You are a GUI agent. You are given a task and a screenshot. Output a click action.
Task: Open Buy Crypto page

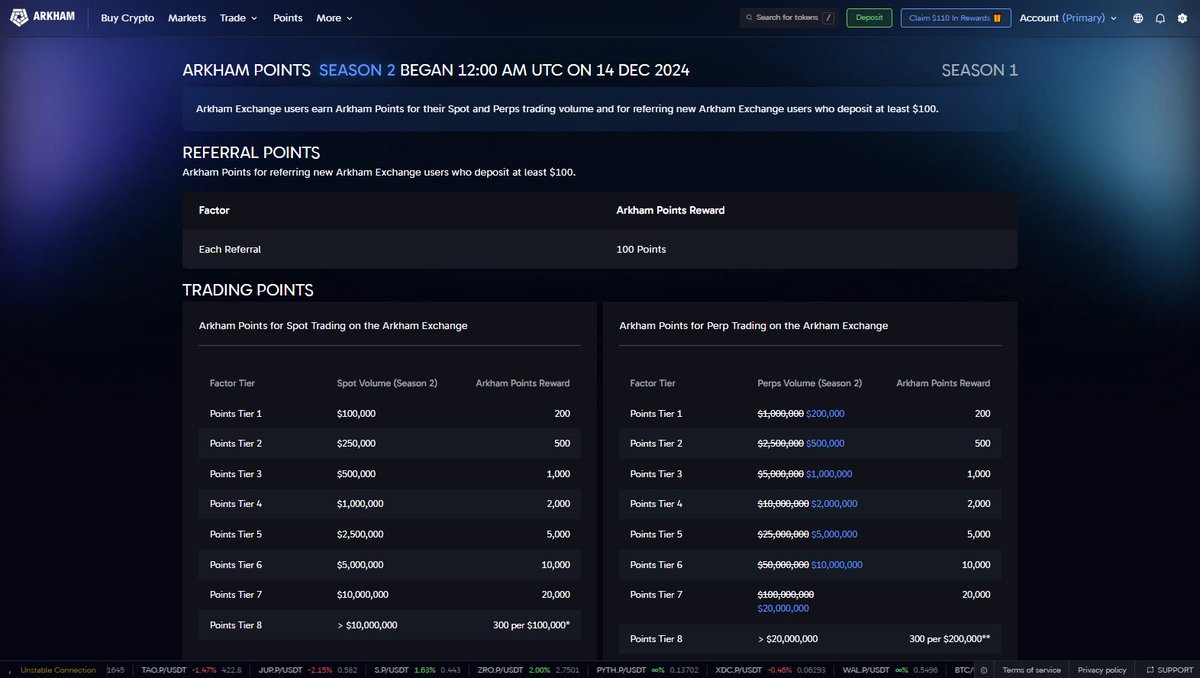pyautogui.click(x=128, y=18)
